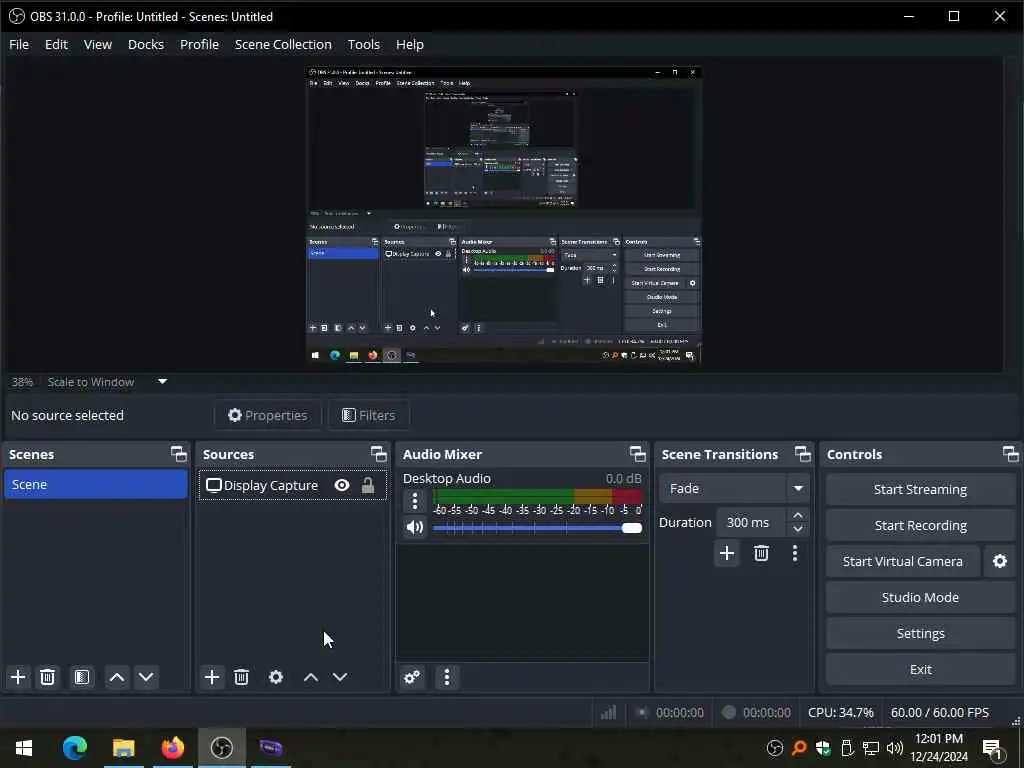
Task: Click the 300 ms duration field
Action: [751, 522]
